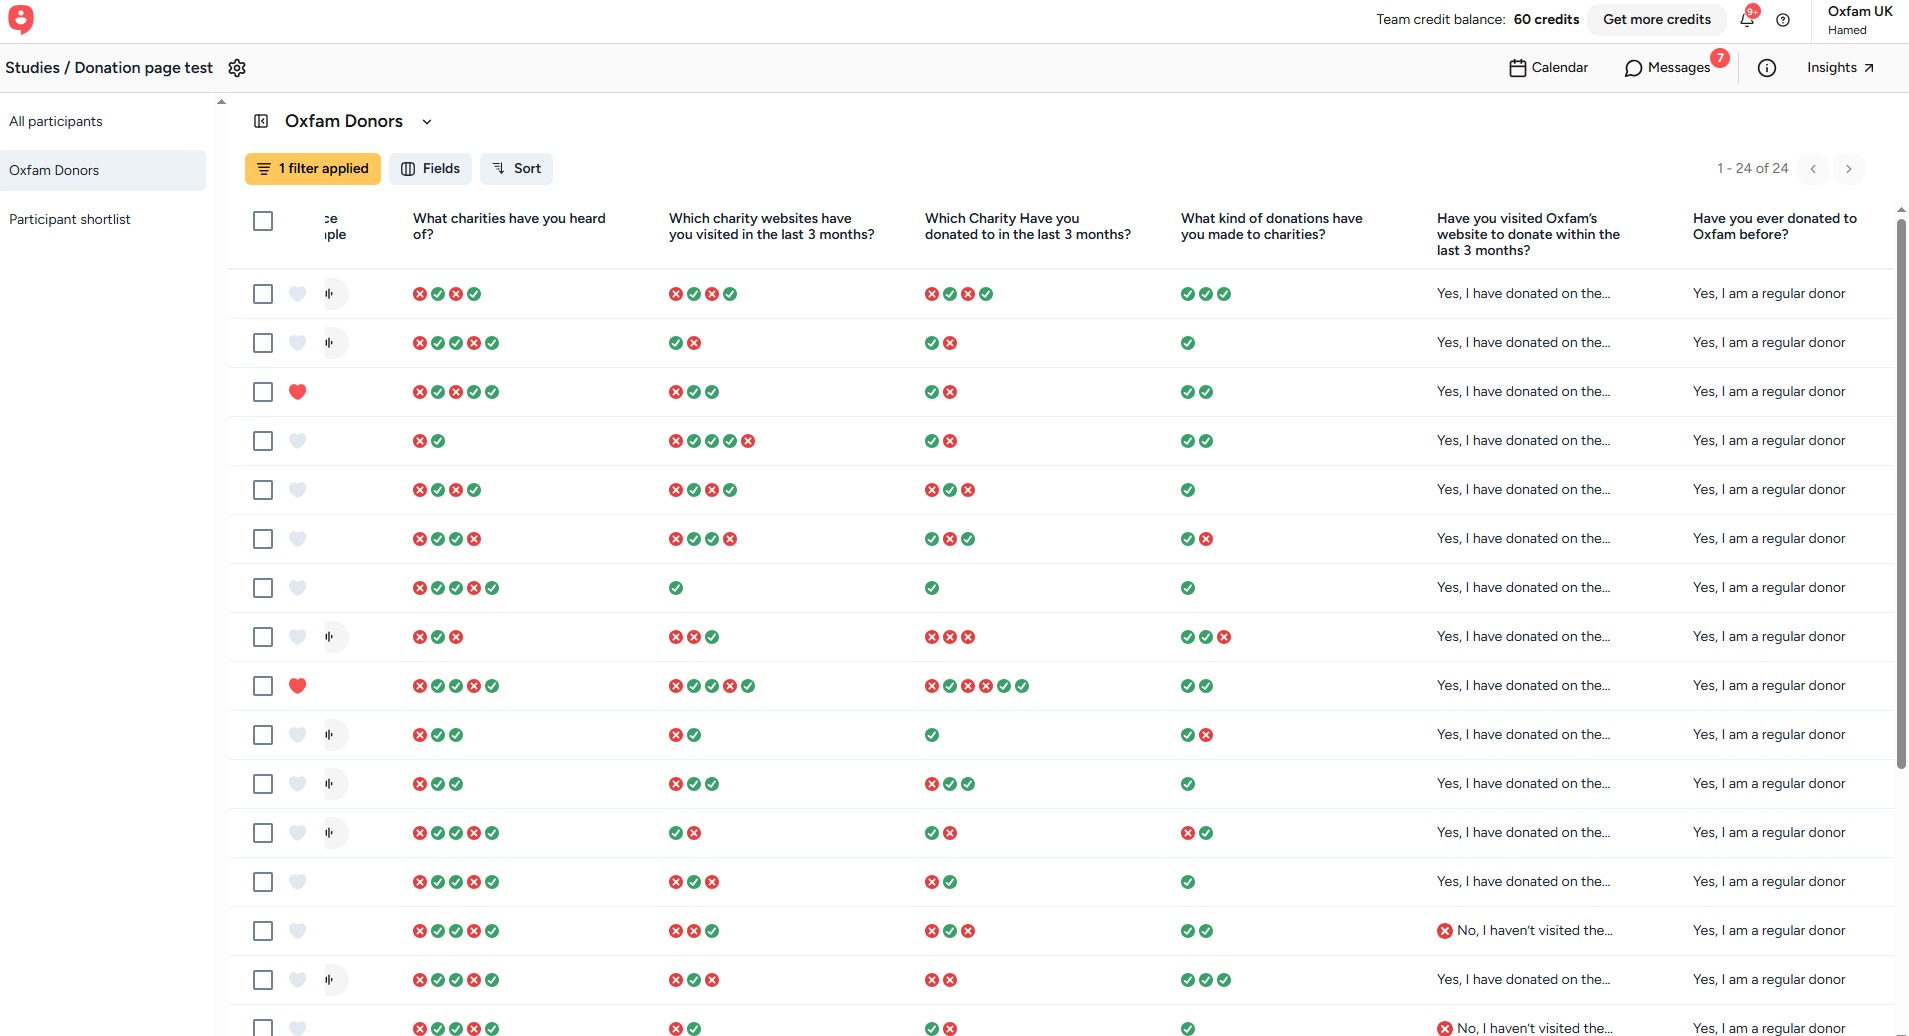The image size is (1909, 1036).
Task: Click 'What kind of donations' column header
Action: tap(1272, 226)
